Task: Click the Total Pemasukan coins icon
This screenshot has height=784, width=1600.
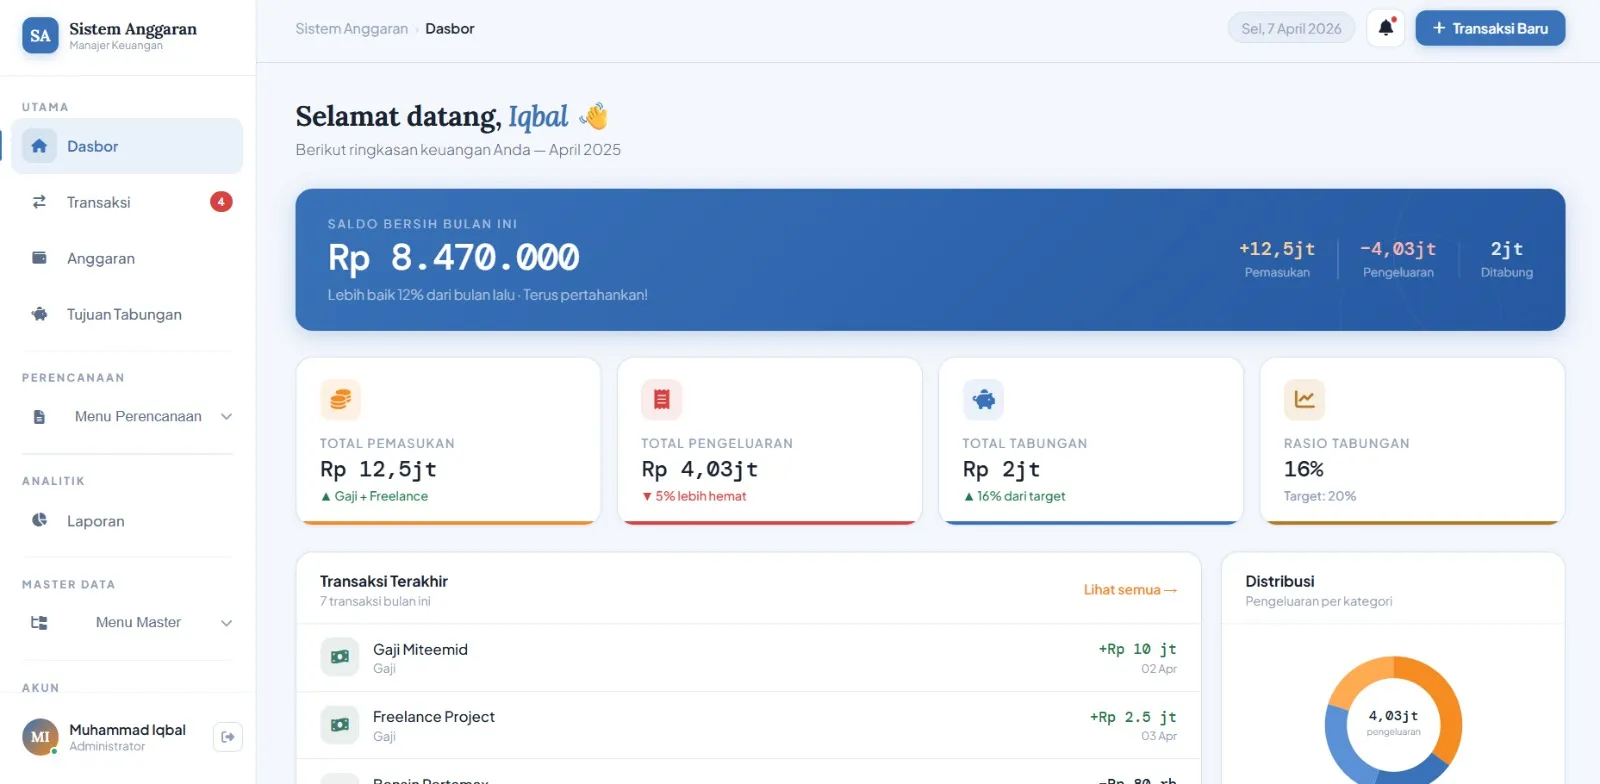Action: [x=340, y=399]
